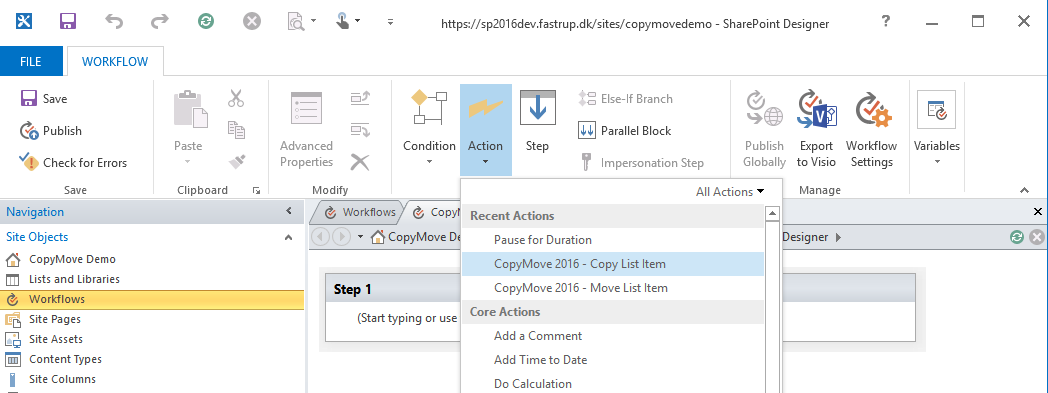Close the document tab with X

[1037, 212]
